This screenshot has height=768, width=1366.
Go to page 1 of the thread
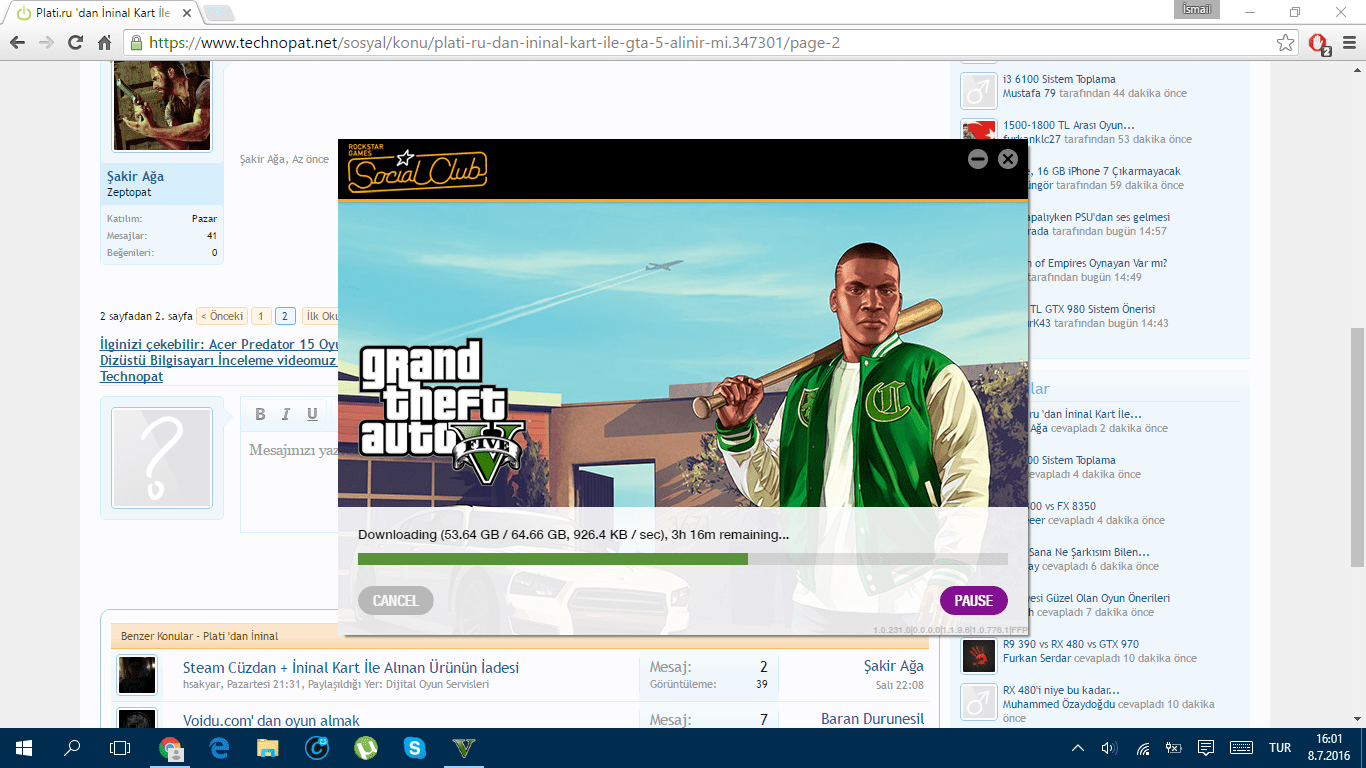pyautogui.click(x=261, y=316)
